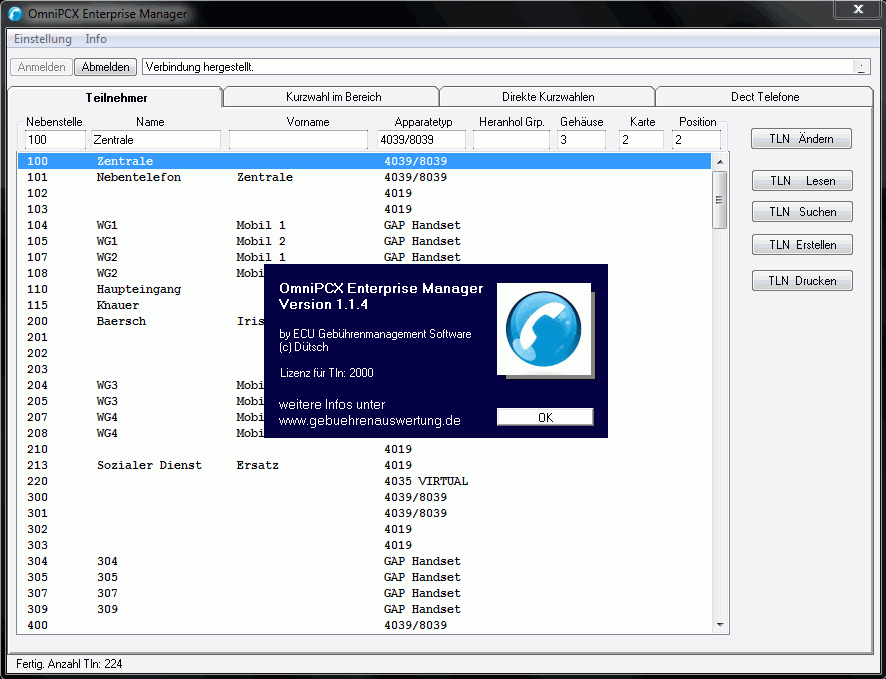The width and height of the screenshot is (886, 679).
Task: Close the OmniPCX Enterprise Manager window
Action: point(858,9)
